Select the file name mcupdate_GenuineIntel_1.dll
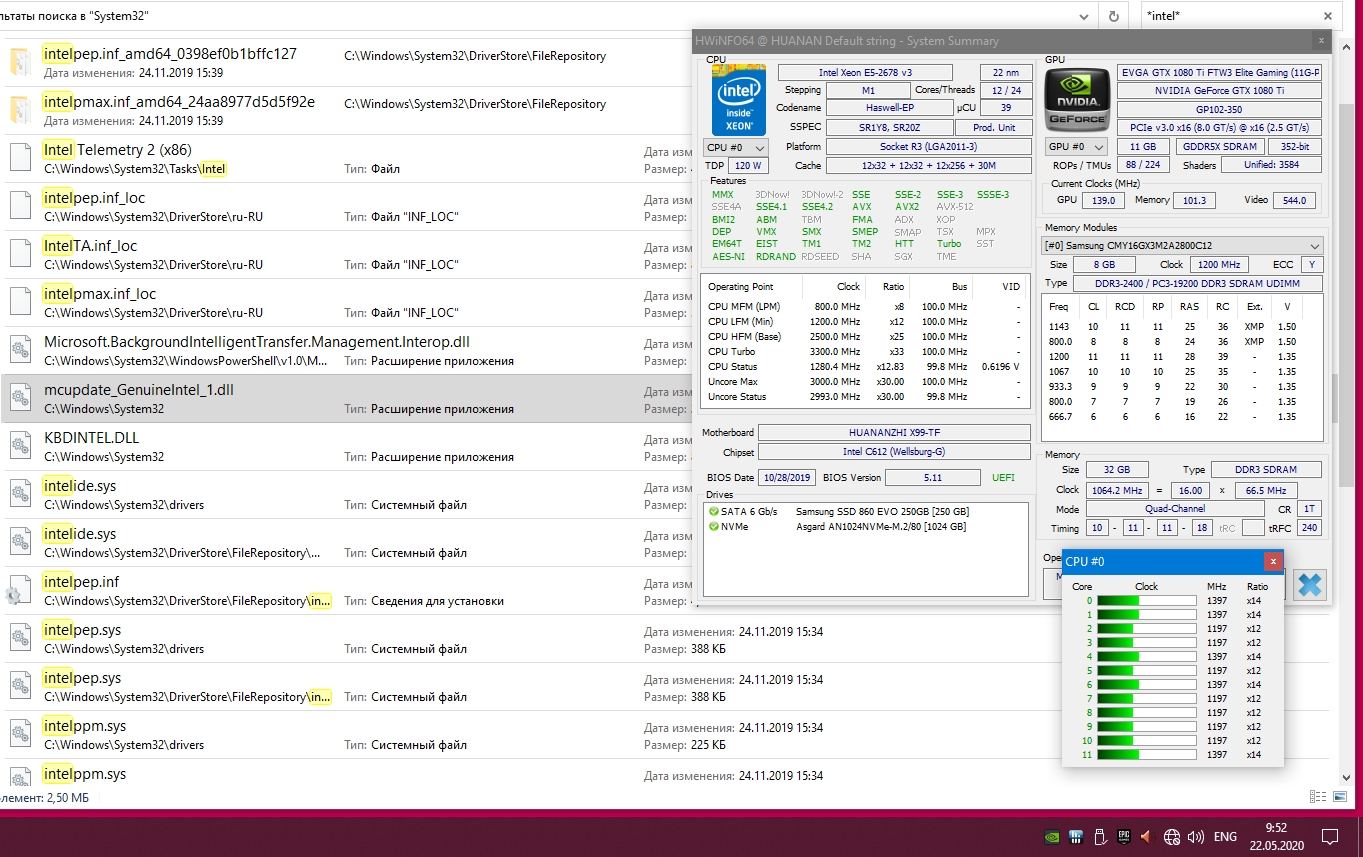The width and height of the screenshot is (1363, 857). pos(139,390)
